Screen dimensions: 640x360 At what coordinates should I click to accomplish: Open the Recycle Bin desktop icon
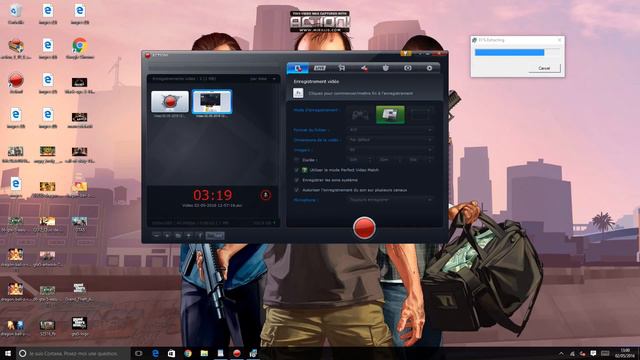point(16,13)
